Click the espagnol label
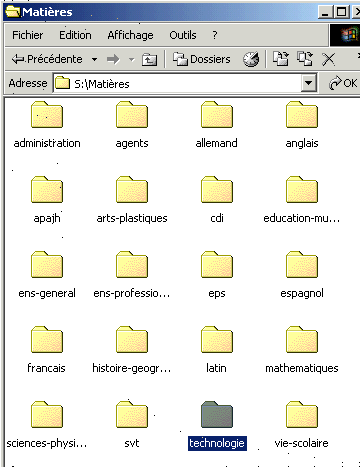Viewport: 360px width, 467px height. click(302, 294)
